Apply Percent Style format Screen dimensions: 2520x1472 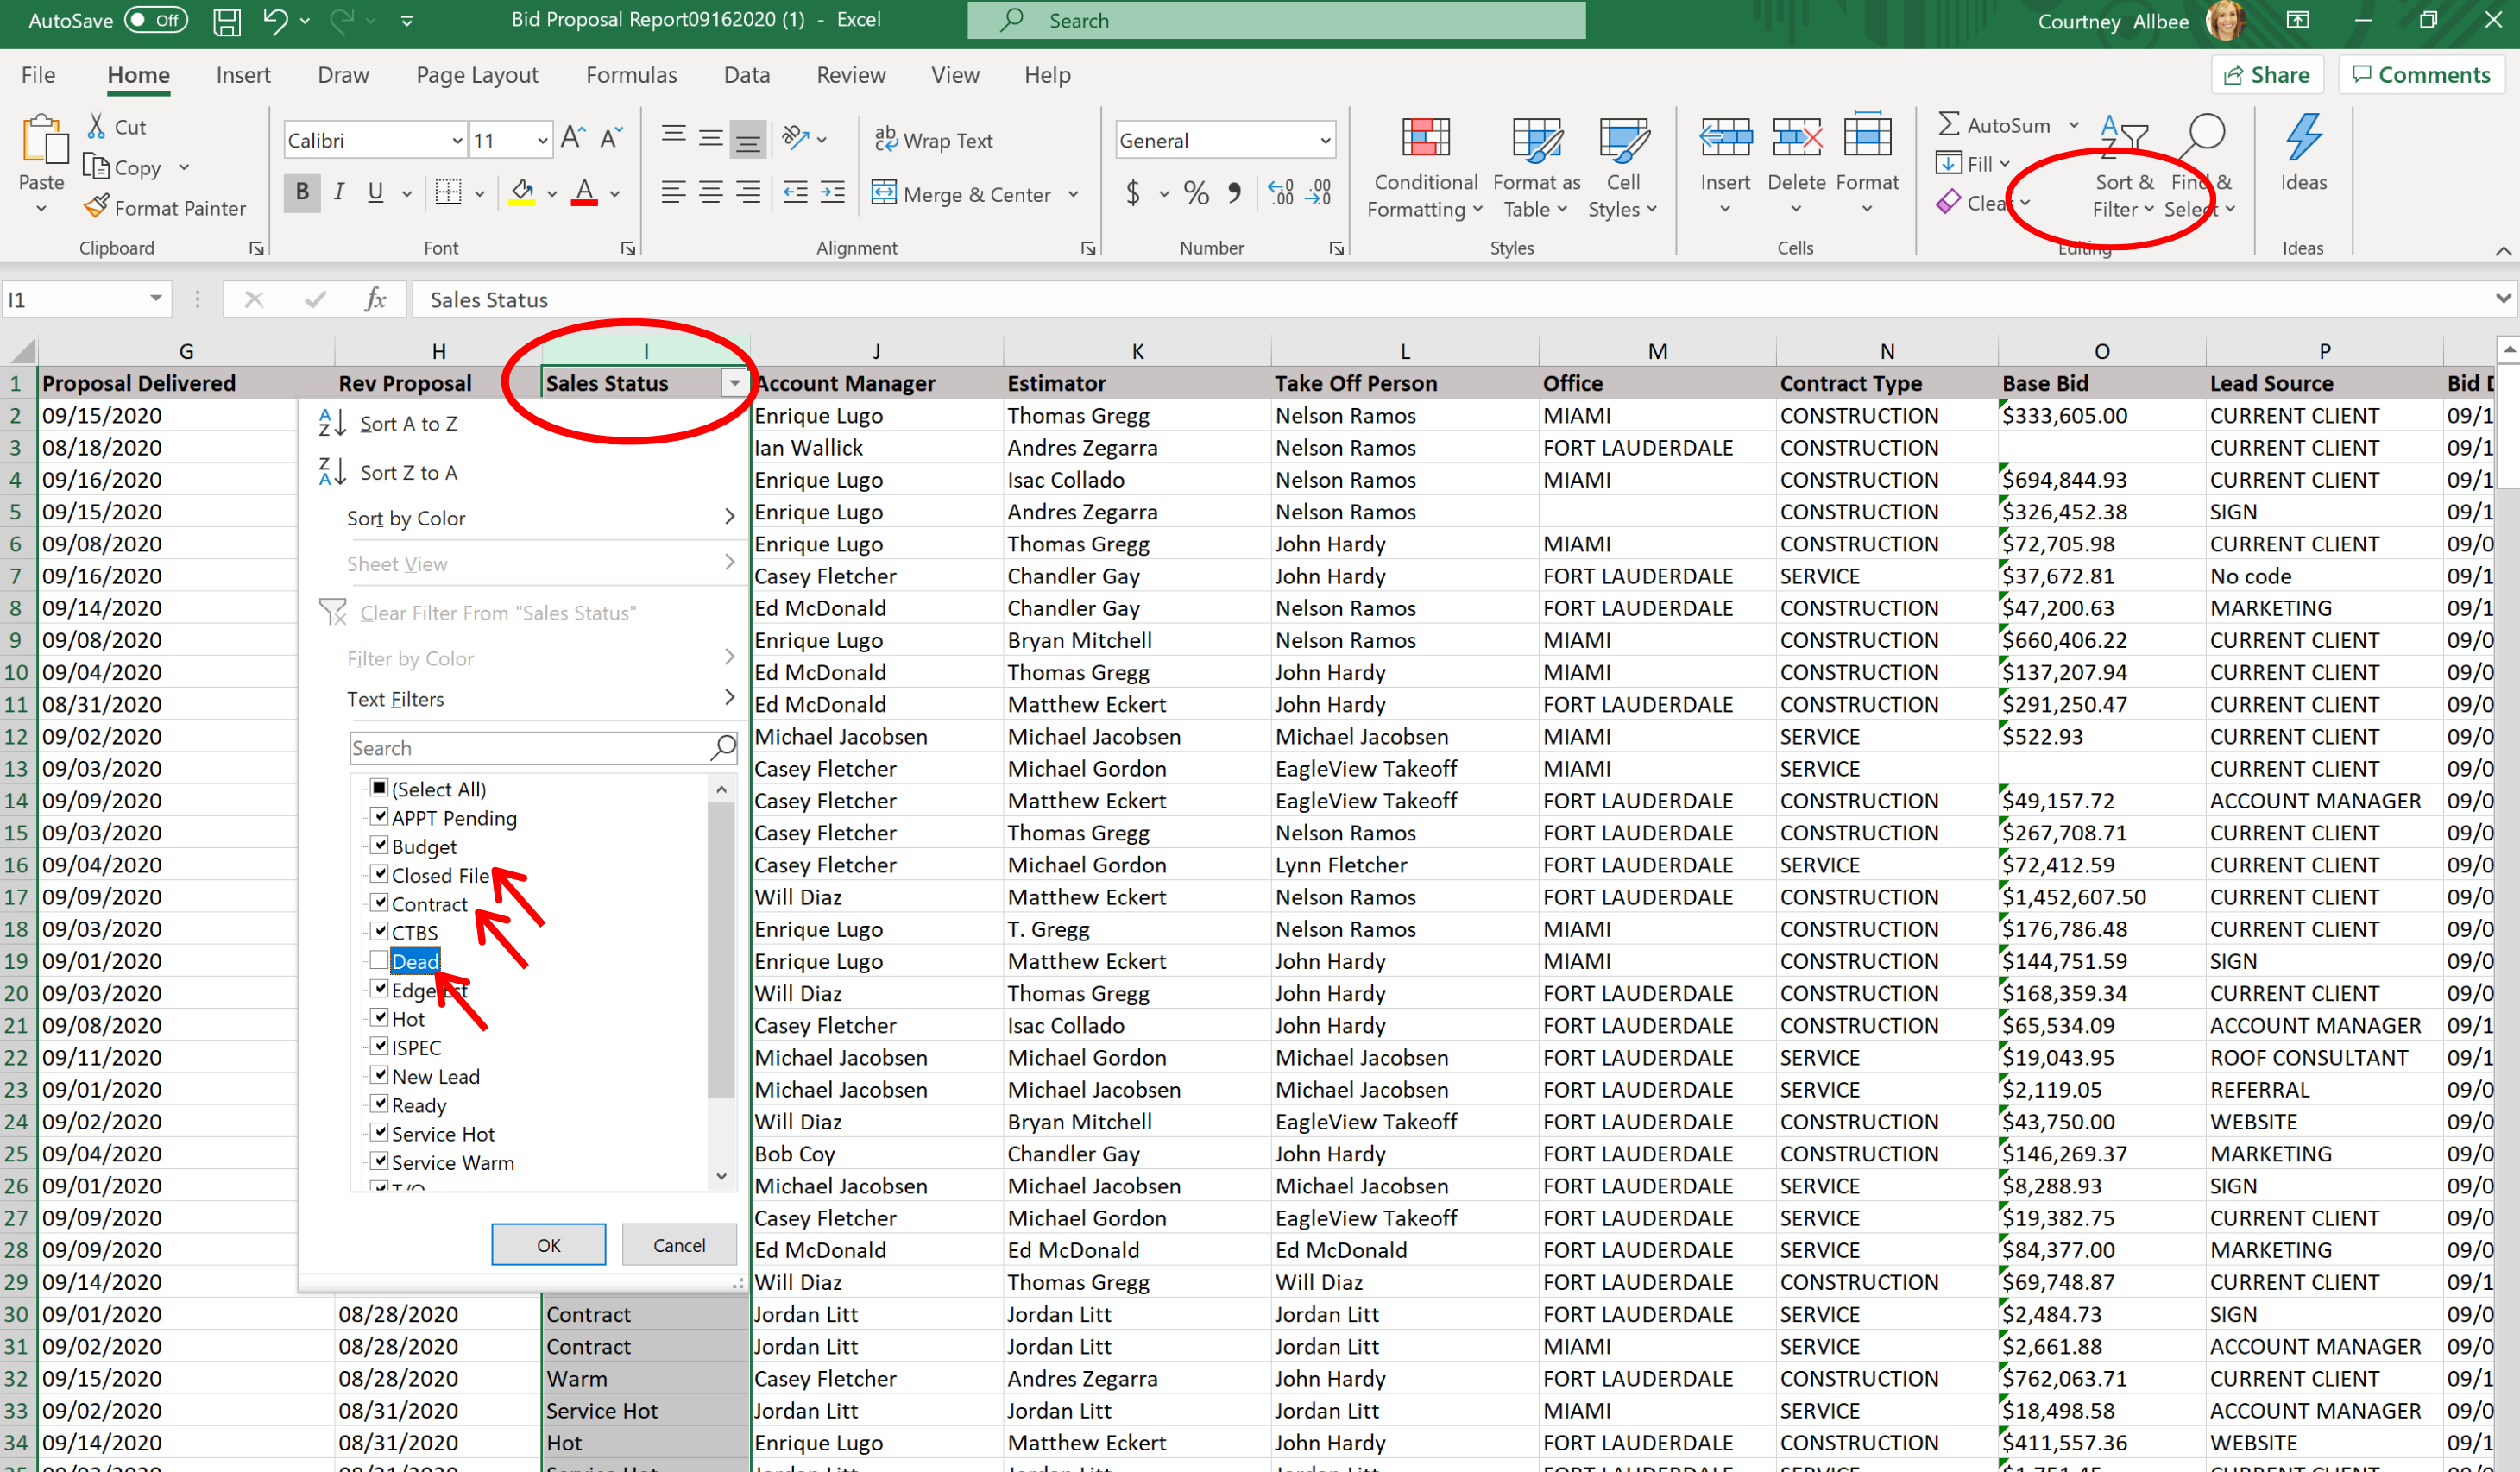pos(1196,192)
